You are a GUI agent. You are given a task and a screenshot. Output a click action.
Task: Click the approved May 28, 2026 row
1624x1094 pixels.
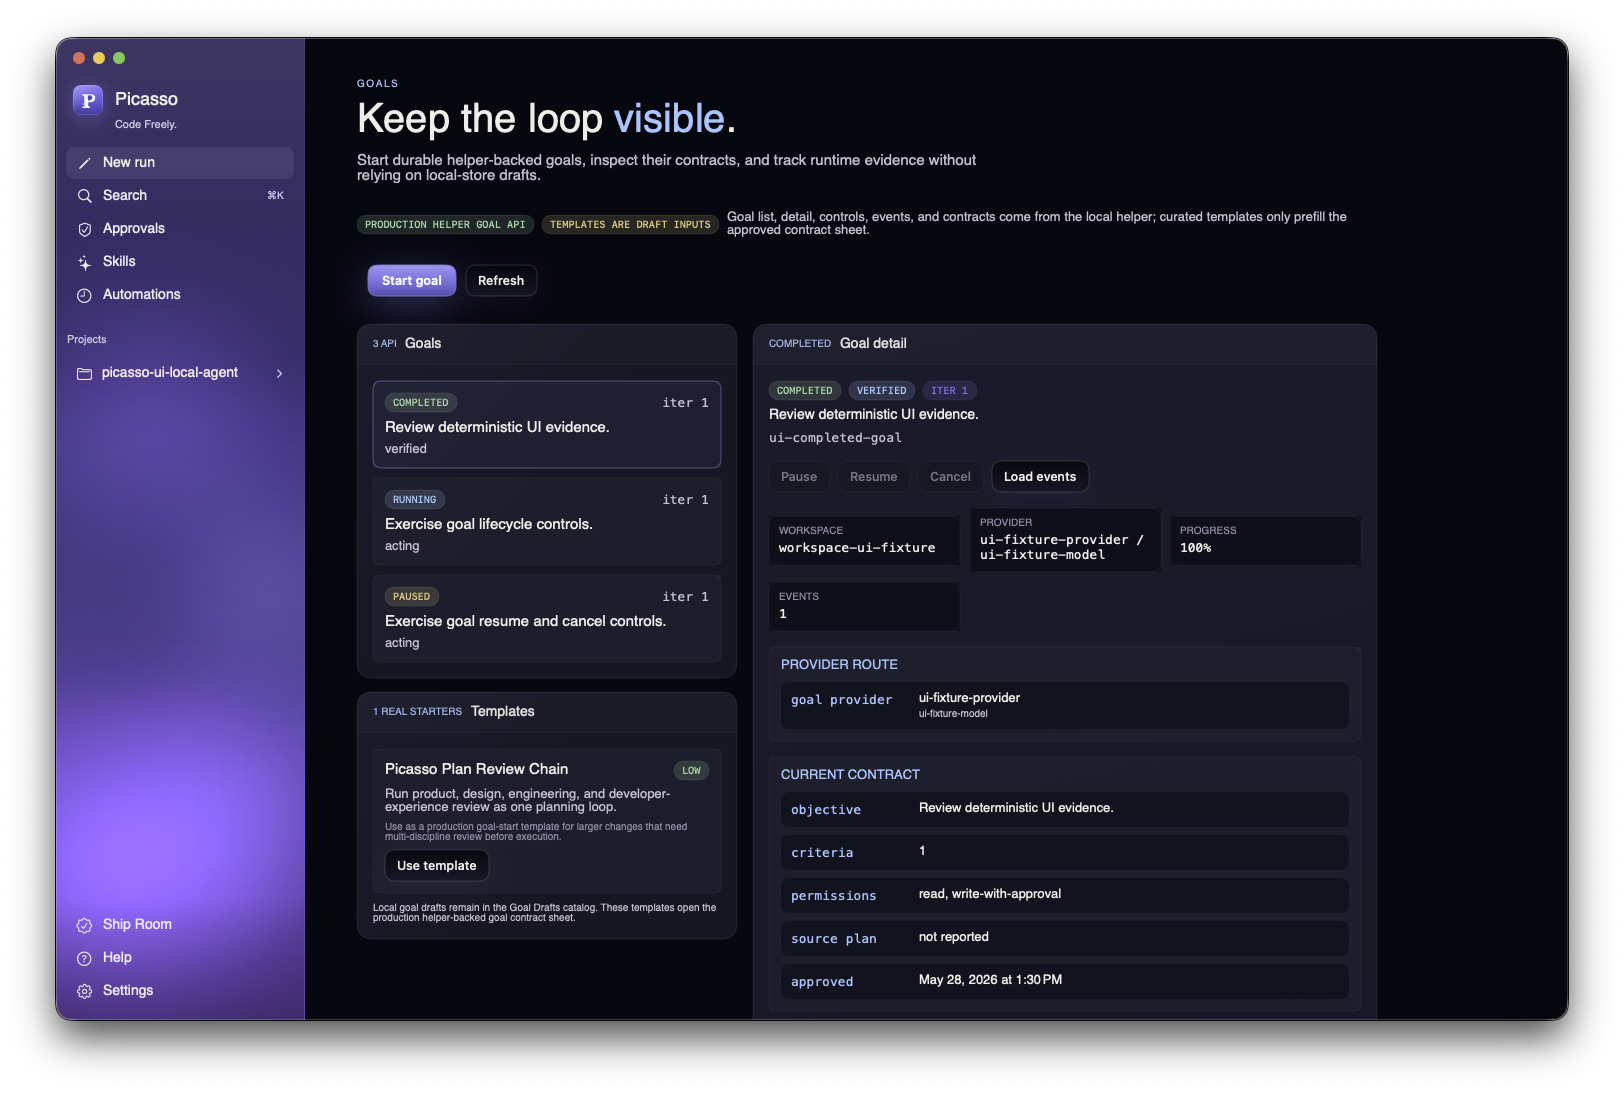click(1064, 981)
